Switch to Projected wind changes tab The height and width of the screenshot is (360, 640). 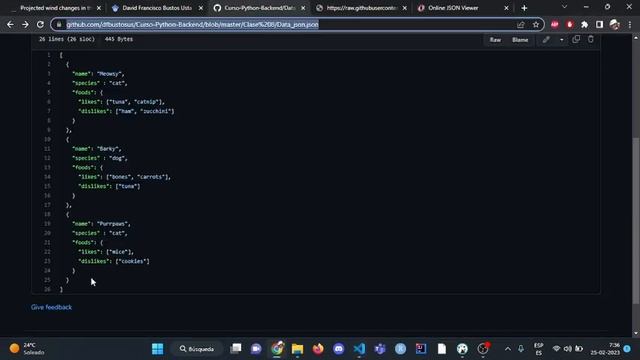tap(56, 8)
